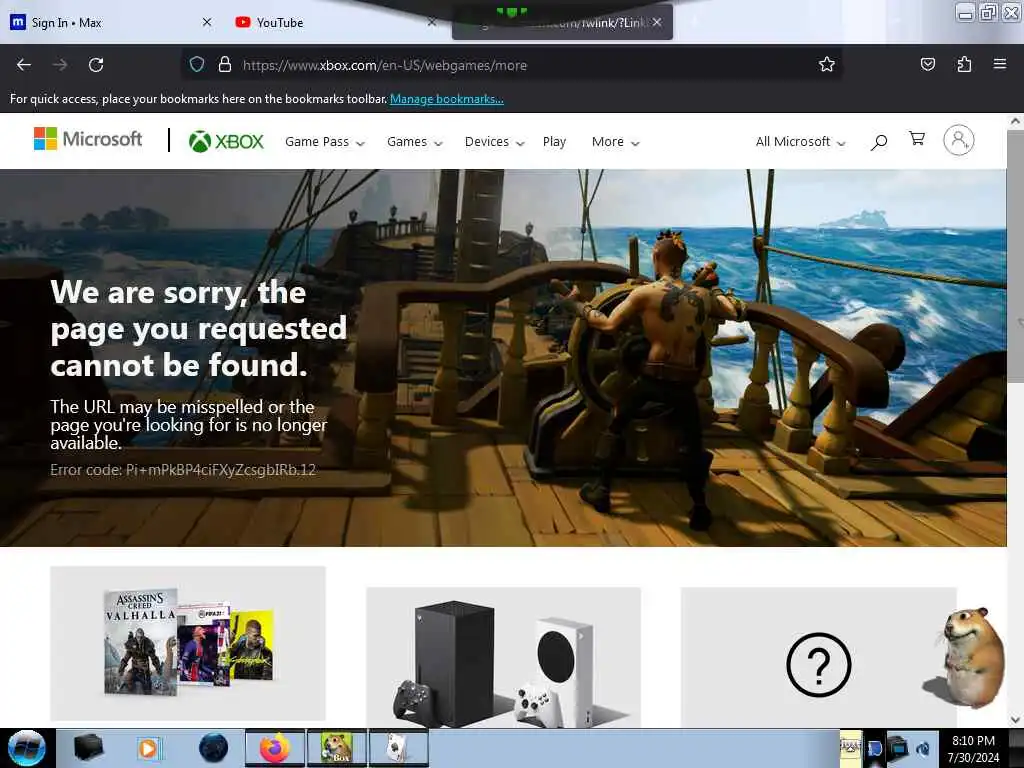Close the active xbox tab
Screen dimensions: 1024x768
click(x=657, y=22)
